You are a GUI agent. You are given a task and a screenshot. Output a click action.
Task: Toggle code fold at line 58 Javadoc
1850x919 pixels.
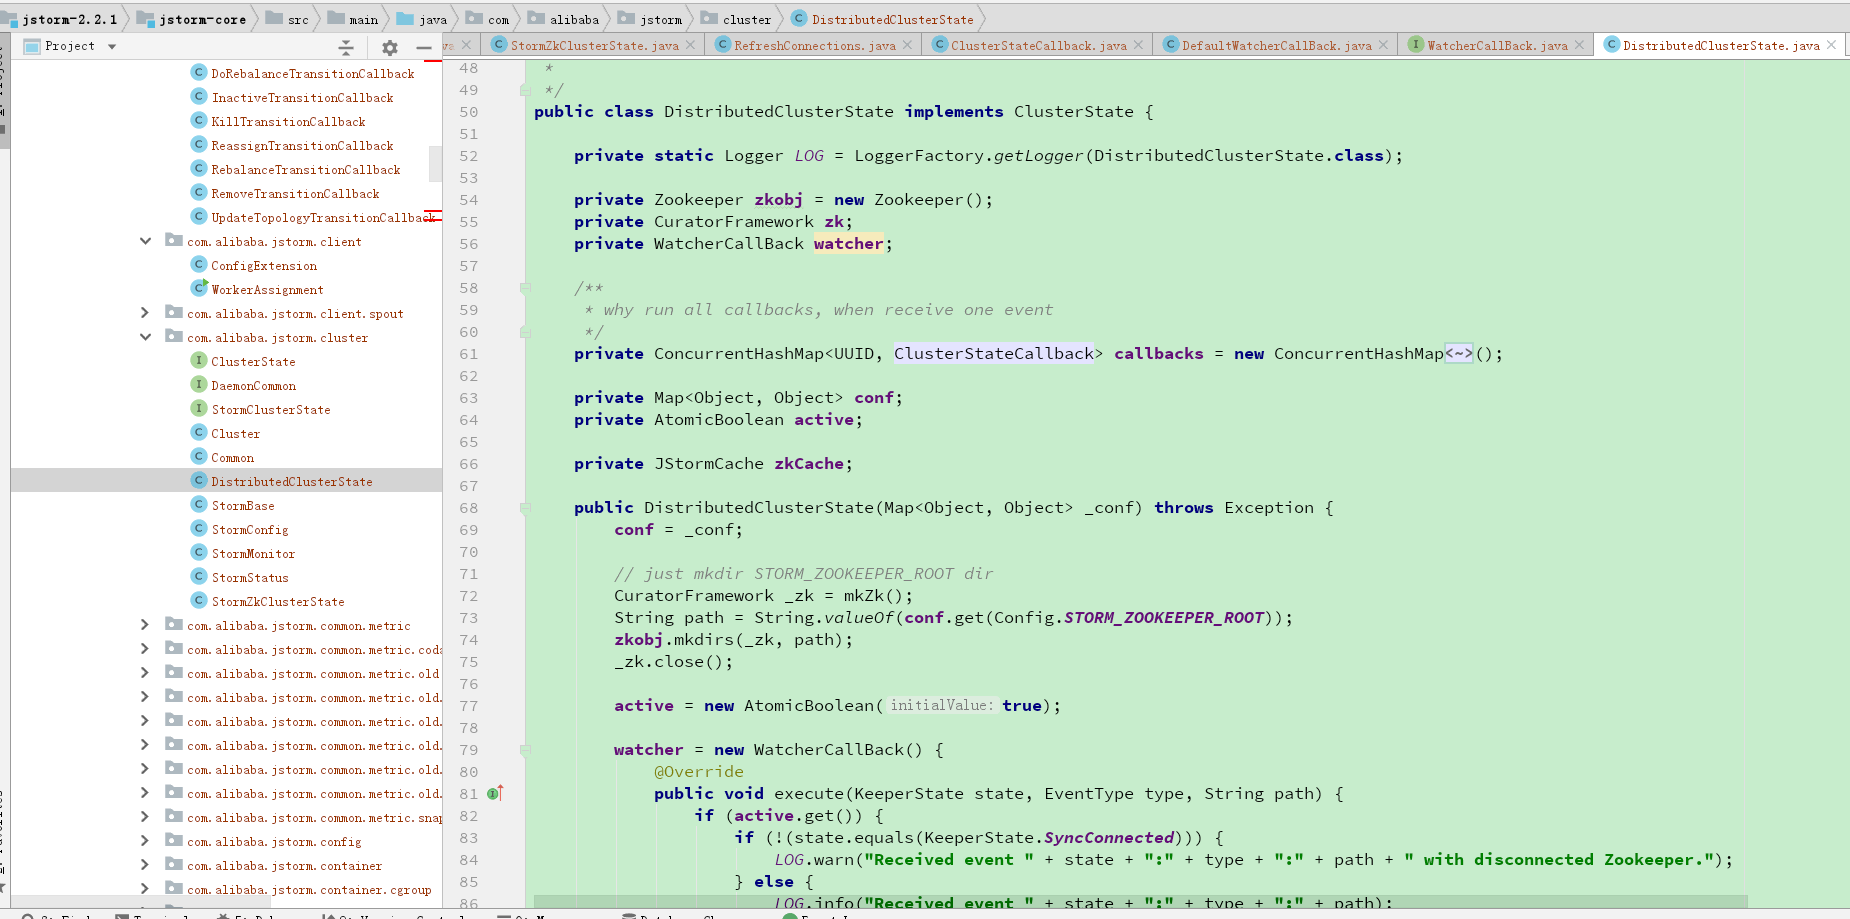click(525, 288)
